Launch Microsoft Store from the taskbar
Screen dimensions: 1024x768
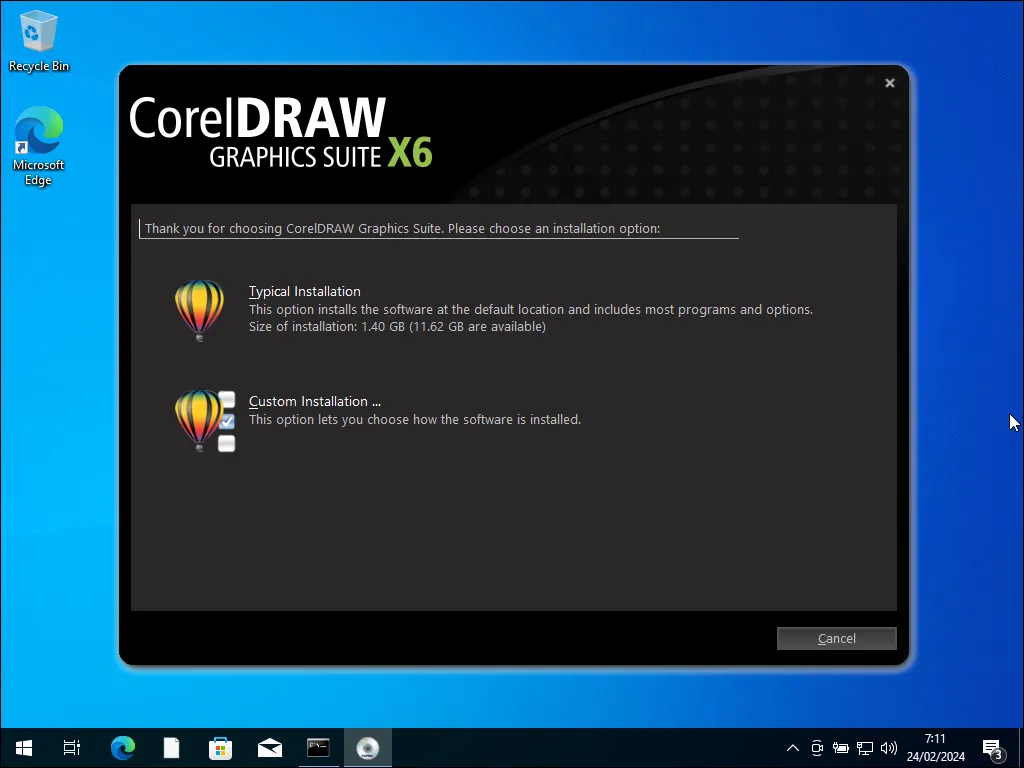pyautogui.click(x=220, y=747)
